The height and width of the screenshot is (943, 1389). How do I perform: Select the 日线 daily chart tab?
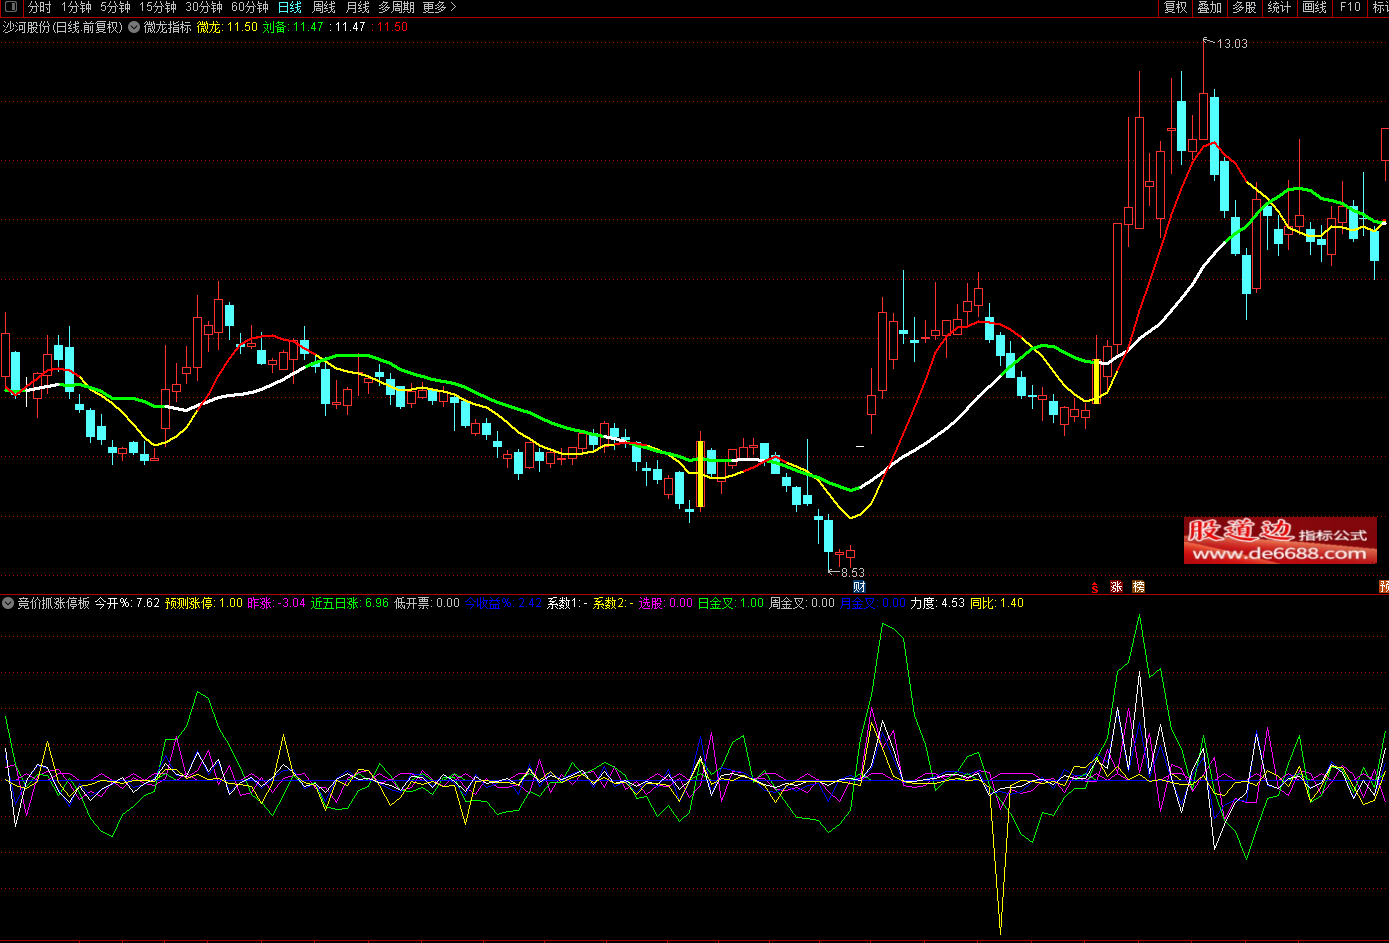coord(290,7)
